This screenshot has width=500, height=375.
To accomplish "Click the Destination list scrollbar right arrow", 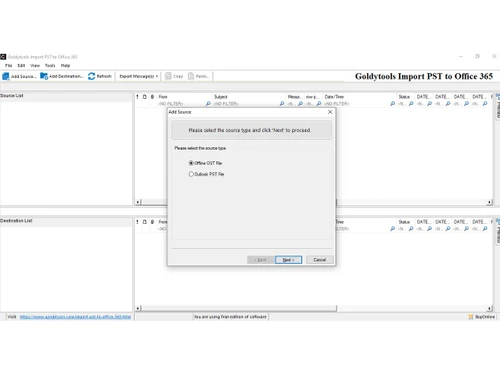I will [x=489, y=308].
